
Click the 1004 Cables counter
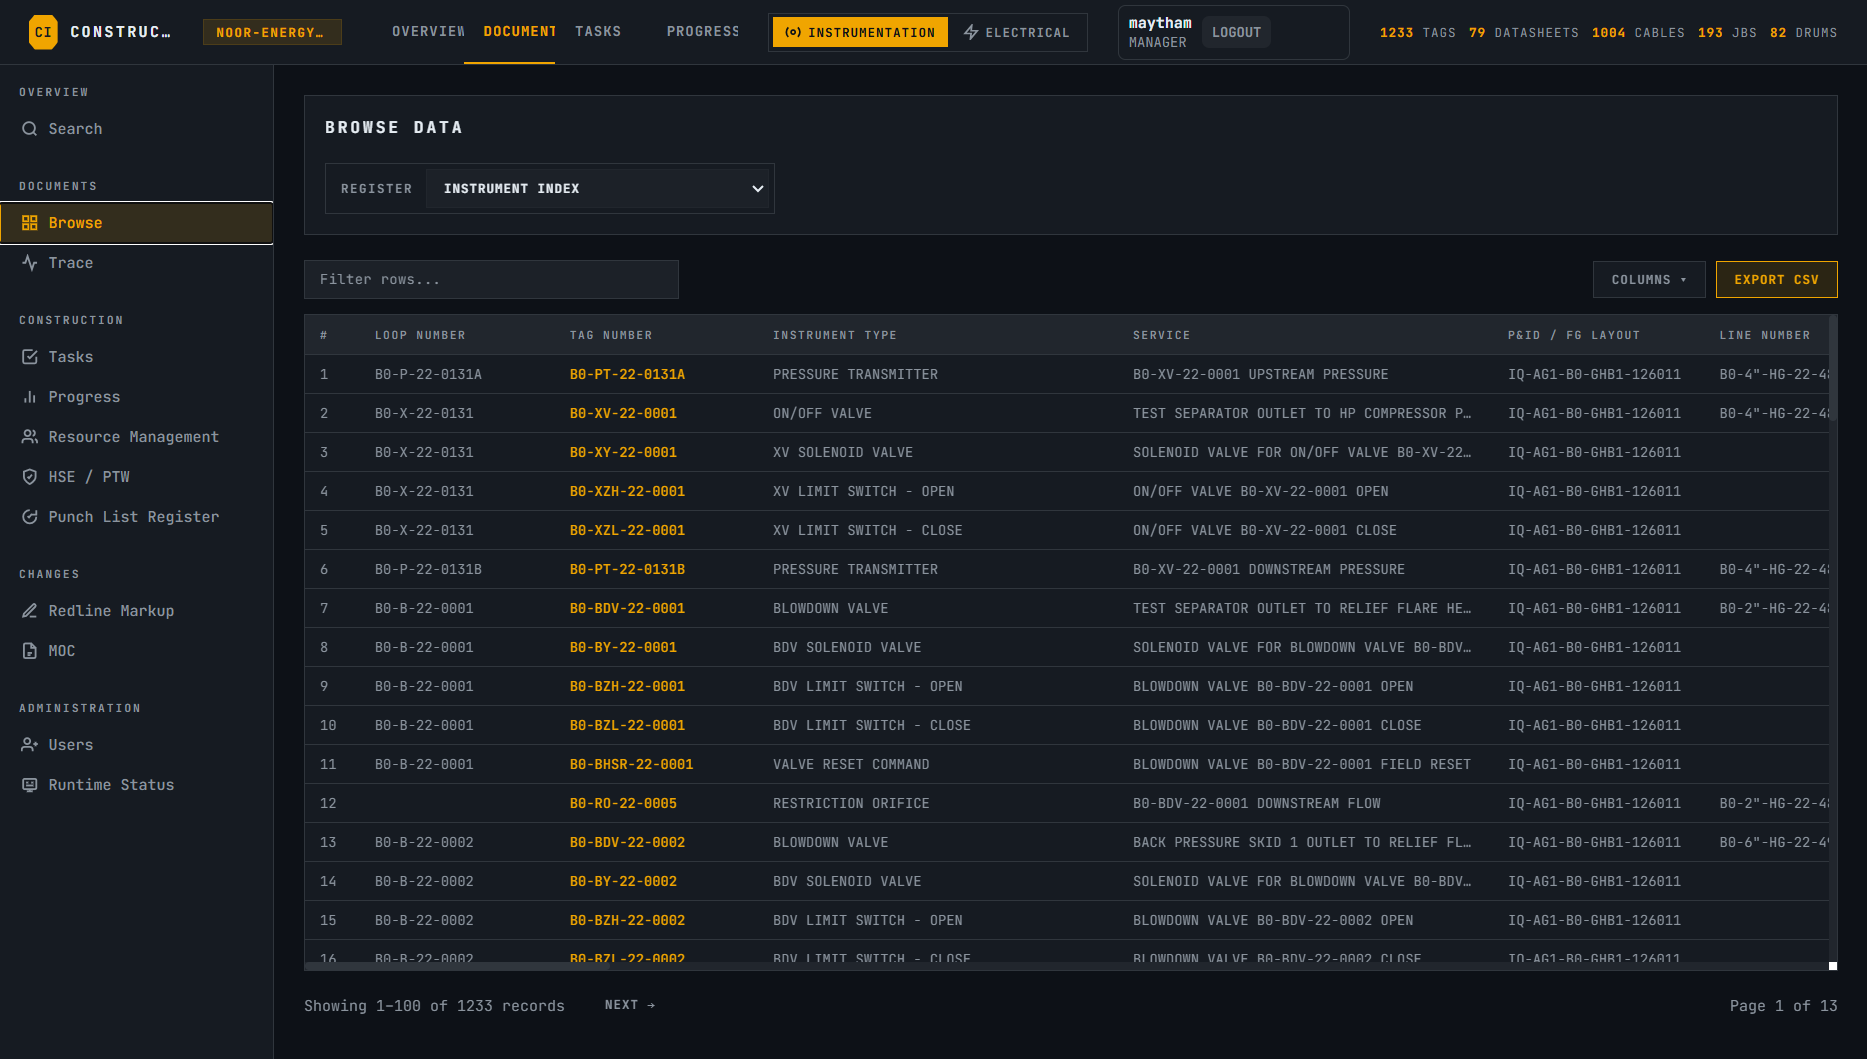pos(1638,33)
